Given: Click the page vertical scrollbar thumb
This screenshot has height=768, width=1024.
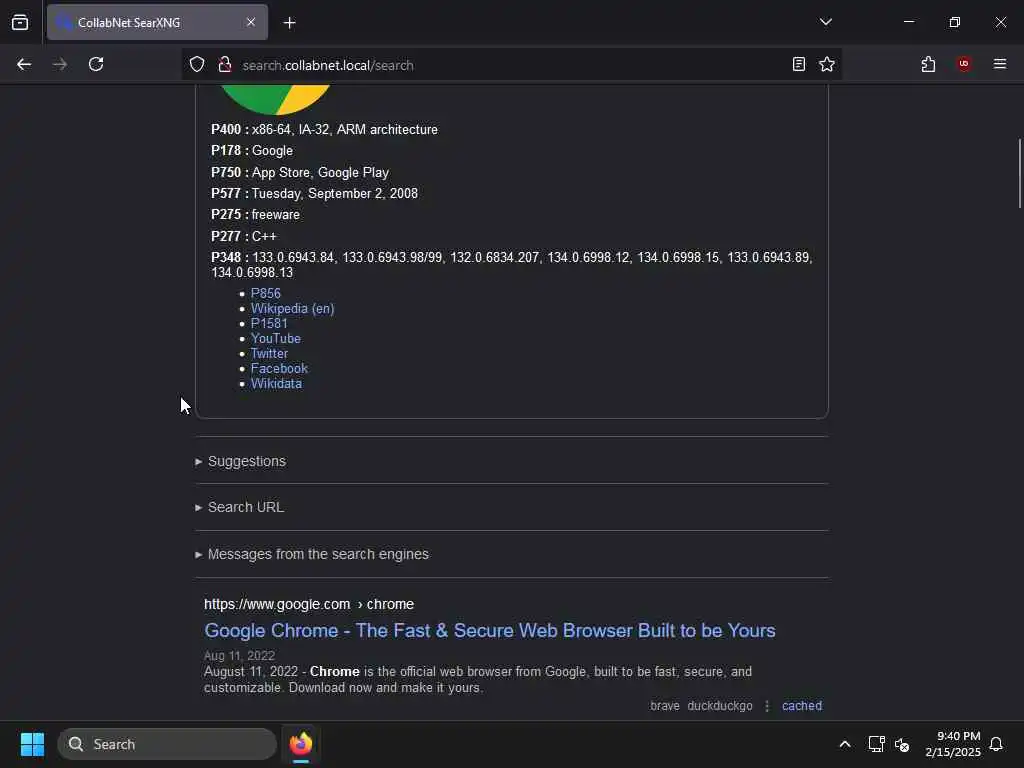Looking at the screenshot, I should [x=1019, y=174].
